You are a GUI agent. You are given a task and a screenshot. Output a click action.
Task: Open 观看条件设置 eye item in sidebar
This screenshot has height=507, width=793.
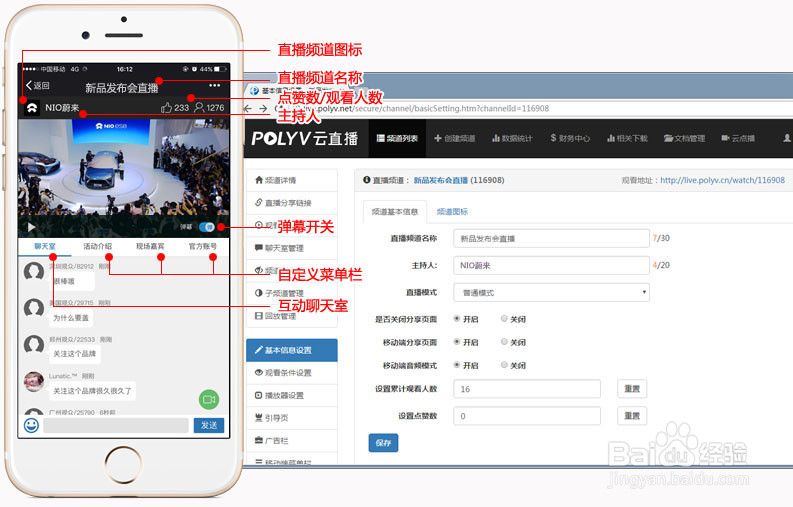(x=292, y=373)
